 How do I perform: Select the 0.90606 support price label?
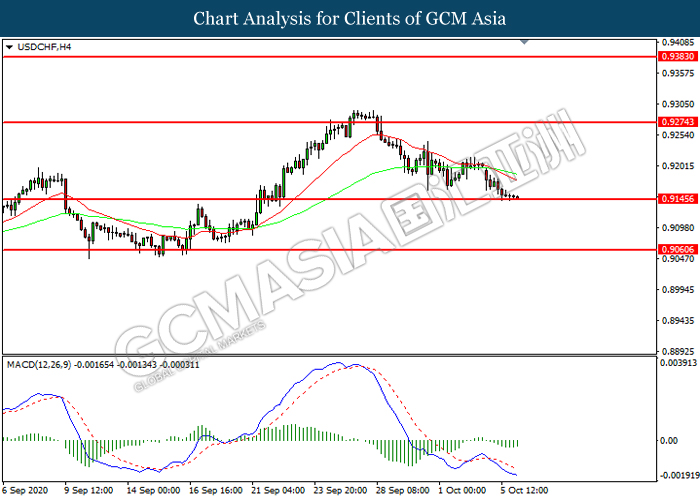(678, 250)
